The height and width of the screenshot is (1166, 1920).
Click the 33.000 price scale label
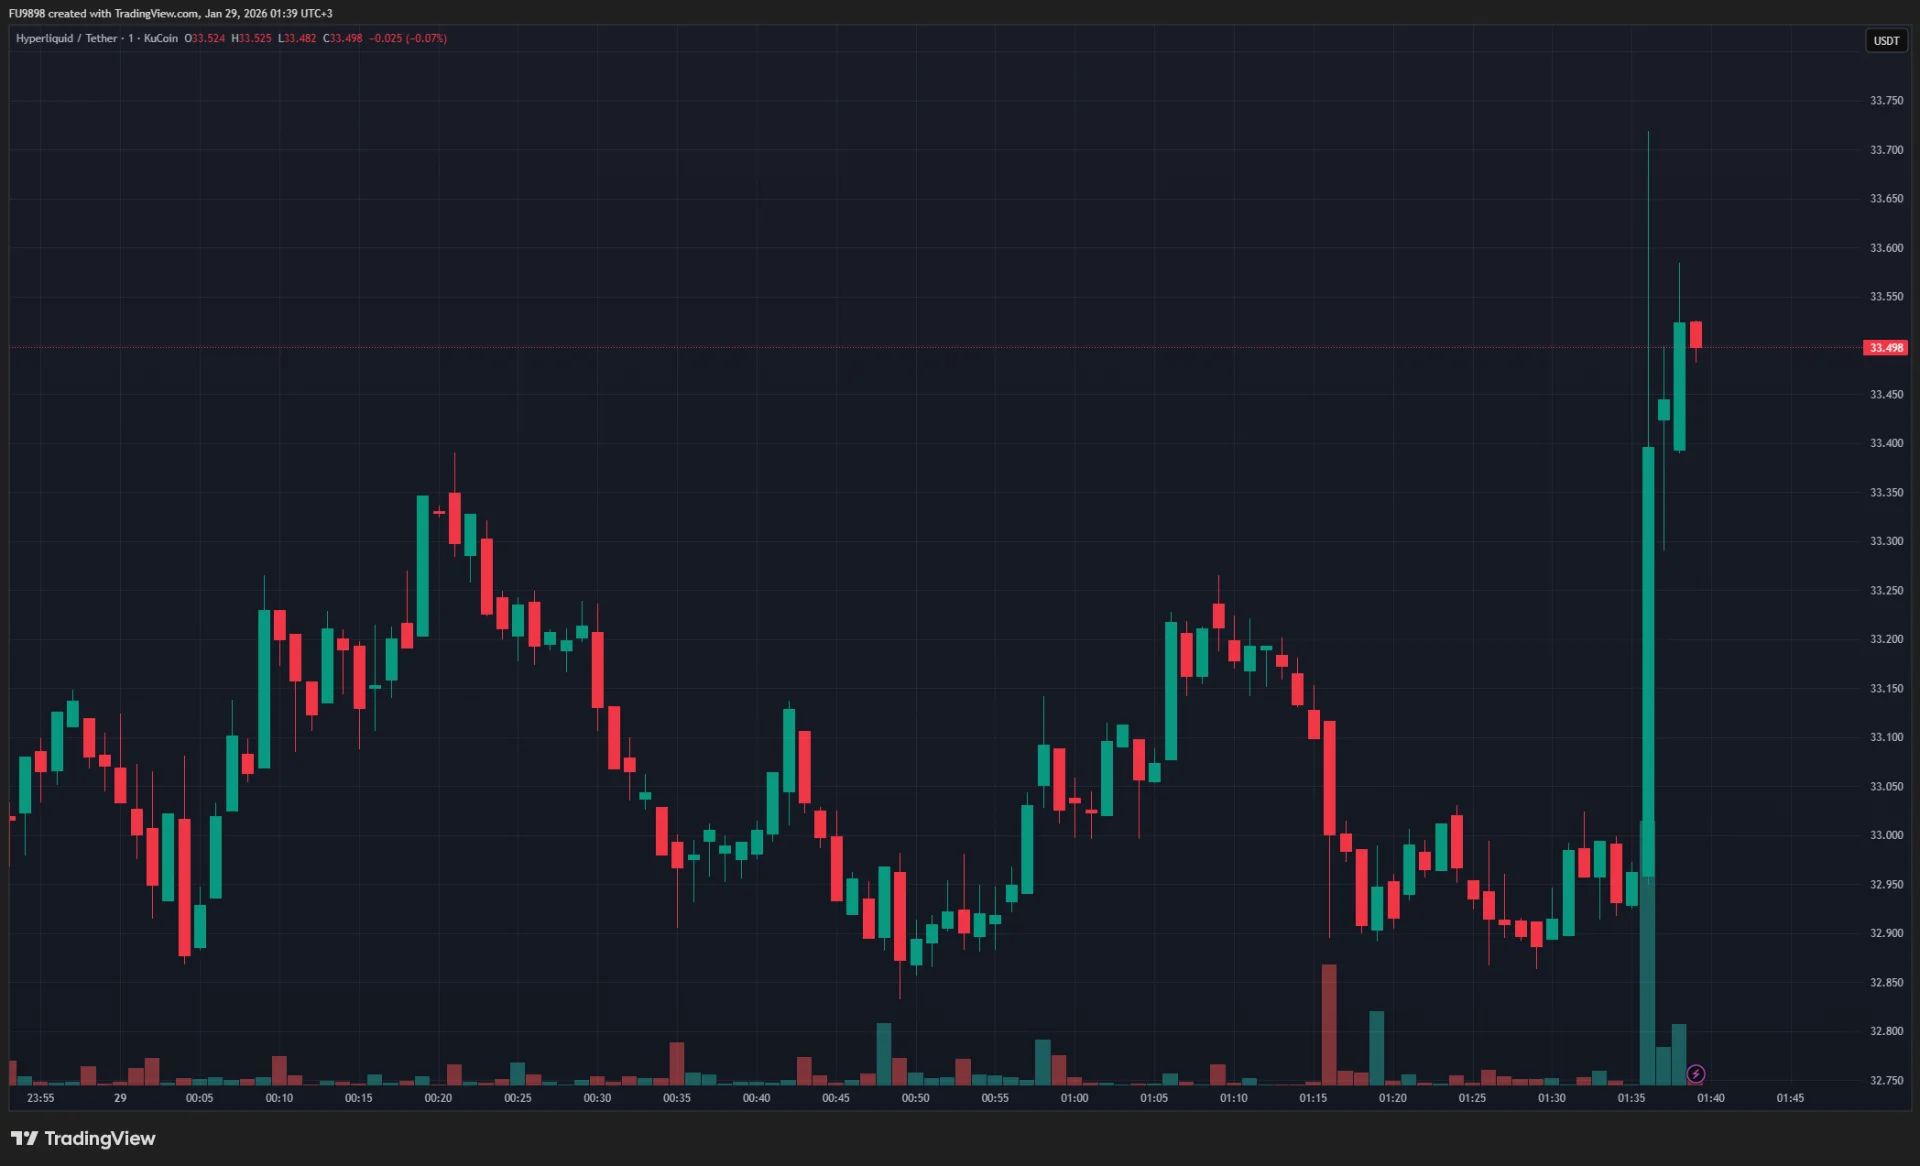coord(1886,835)
